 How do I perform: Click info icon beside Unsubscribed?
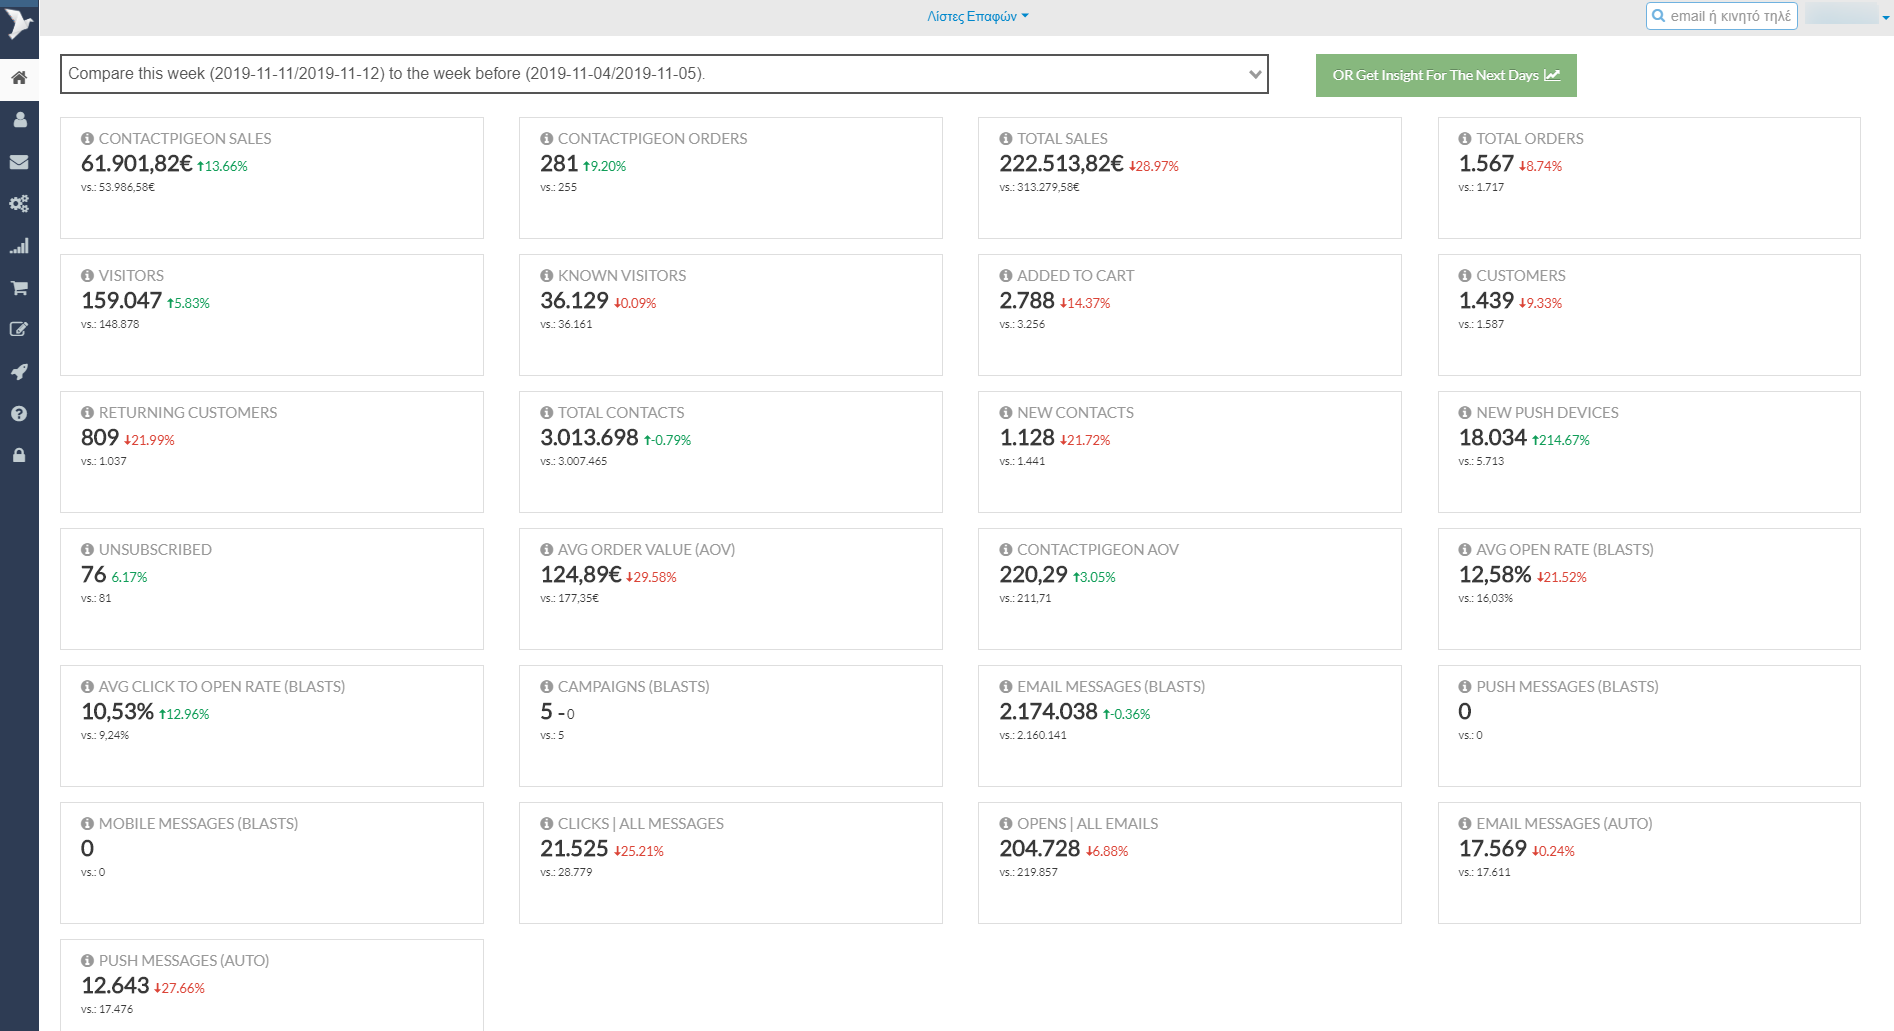pos(87,550)
